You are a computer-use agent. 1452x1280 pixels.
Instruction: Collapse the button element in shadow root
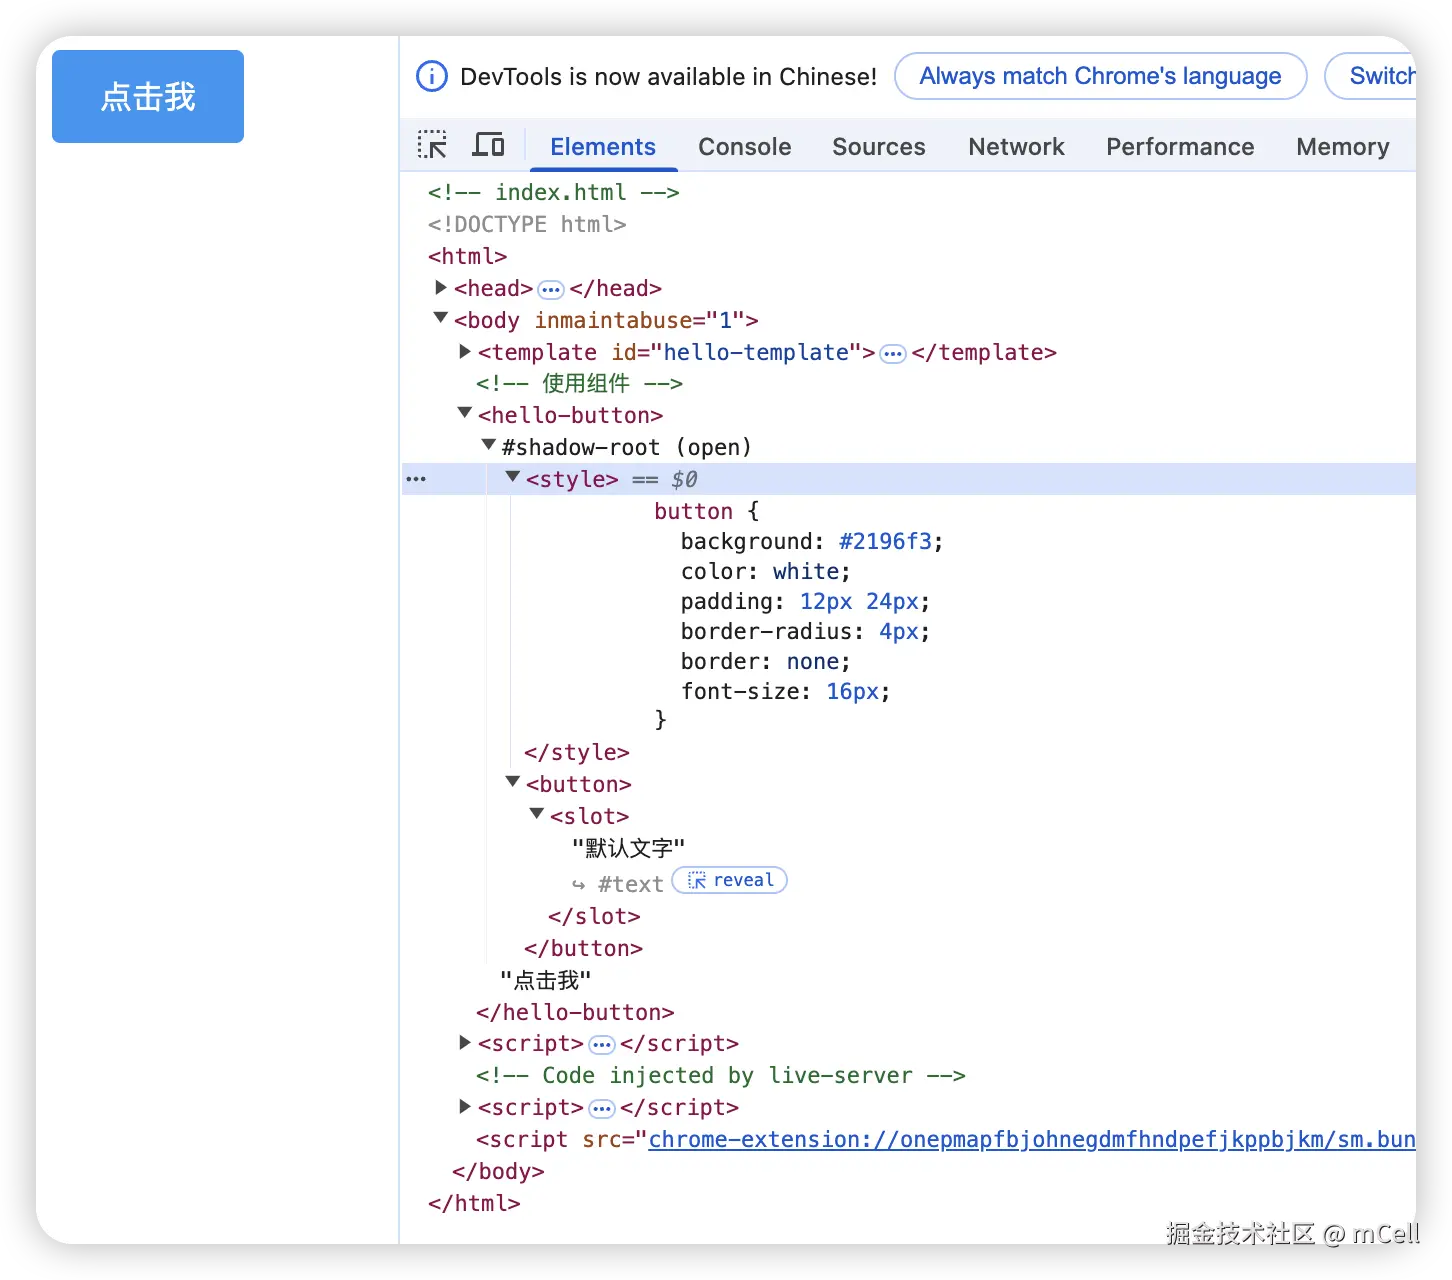512,782
